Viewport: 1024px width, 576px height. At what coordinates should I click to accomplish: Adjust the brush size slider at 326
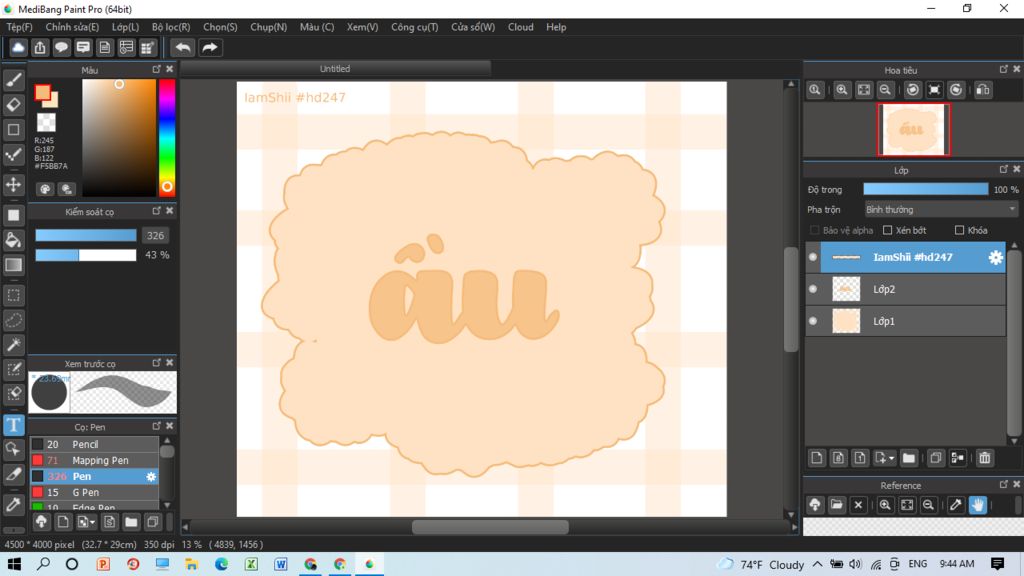tap(86, 235)
